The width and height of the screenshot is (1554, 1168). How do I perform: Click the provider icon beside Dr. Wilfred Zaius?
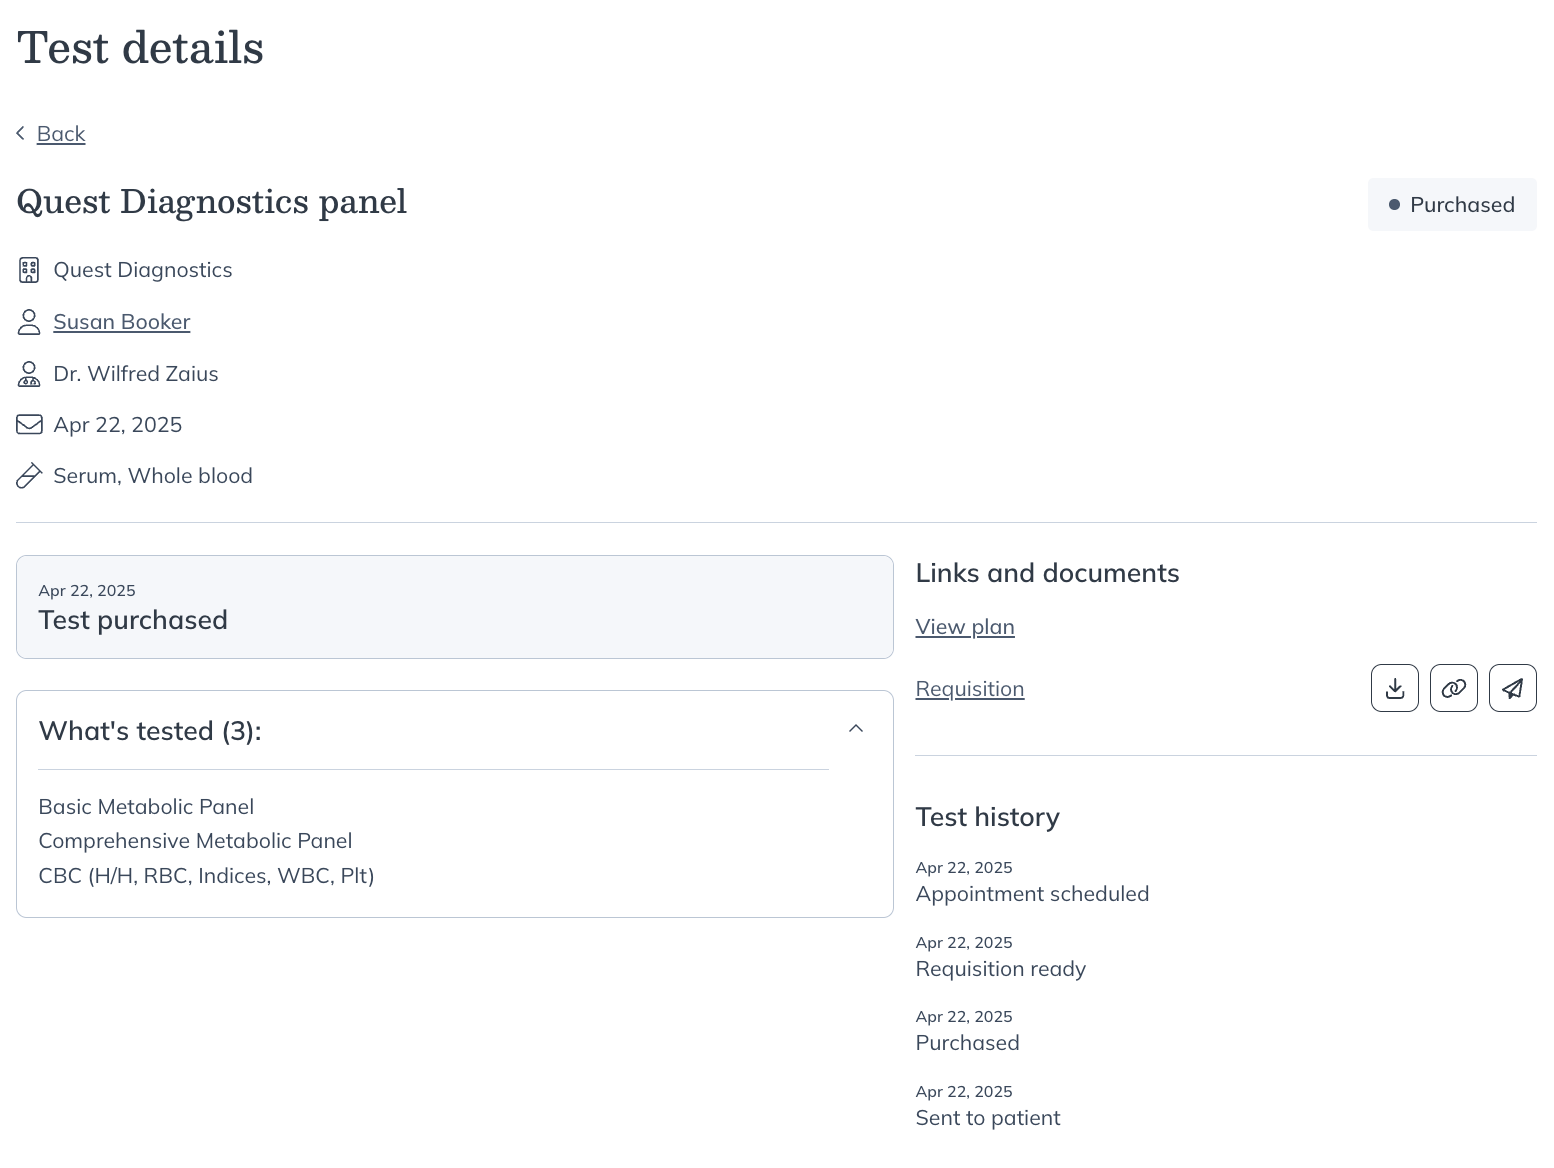(x=28, y=374)
